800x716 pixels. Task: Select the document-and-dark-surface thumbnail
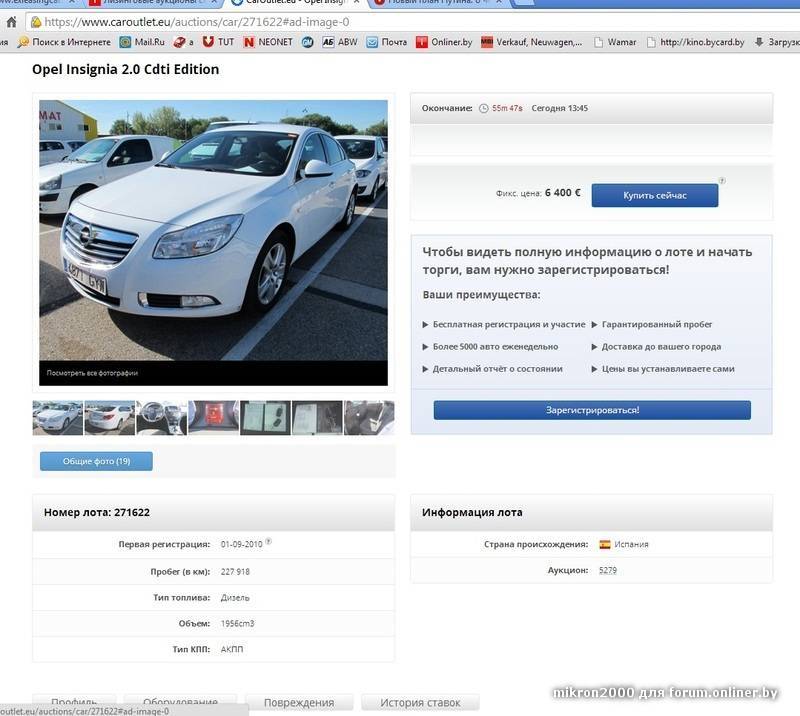click(x=317, y=418)
